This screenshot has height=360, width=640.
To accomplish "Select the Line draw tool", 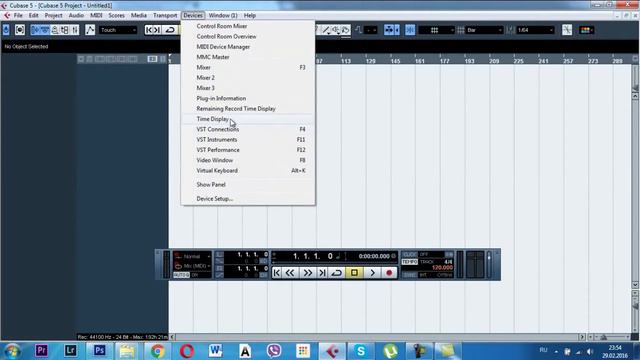I will pyautogui.click(x=326, y=30).
